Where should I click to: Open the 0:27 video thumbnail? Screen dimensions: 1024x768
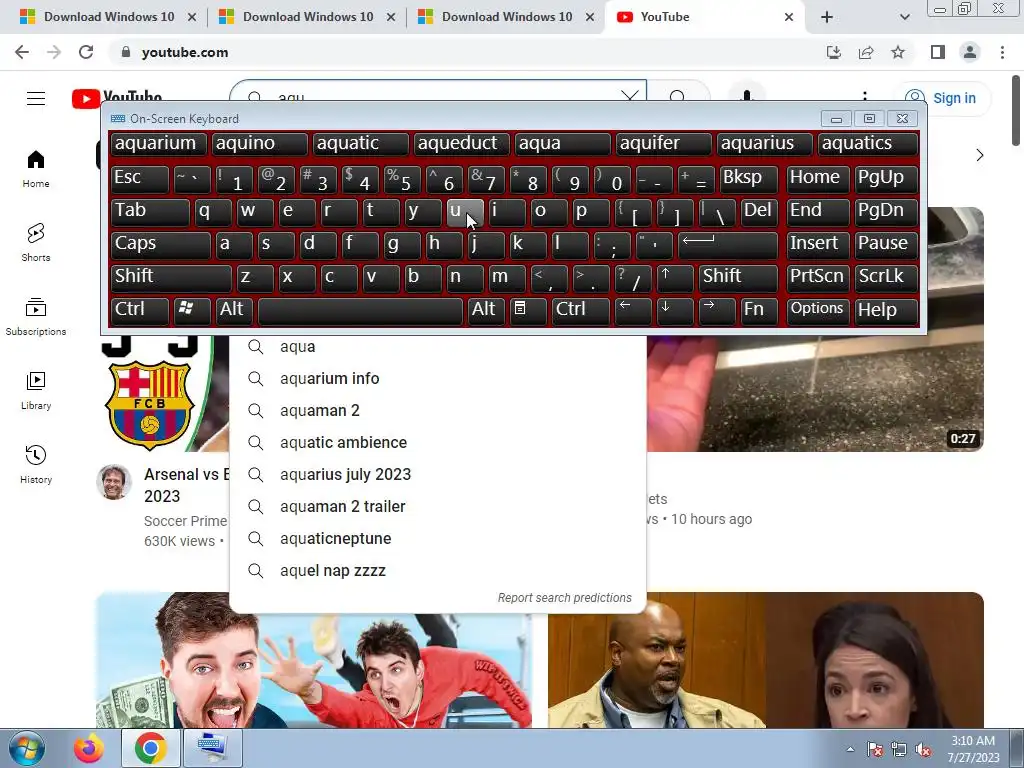tap(815, 392)
